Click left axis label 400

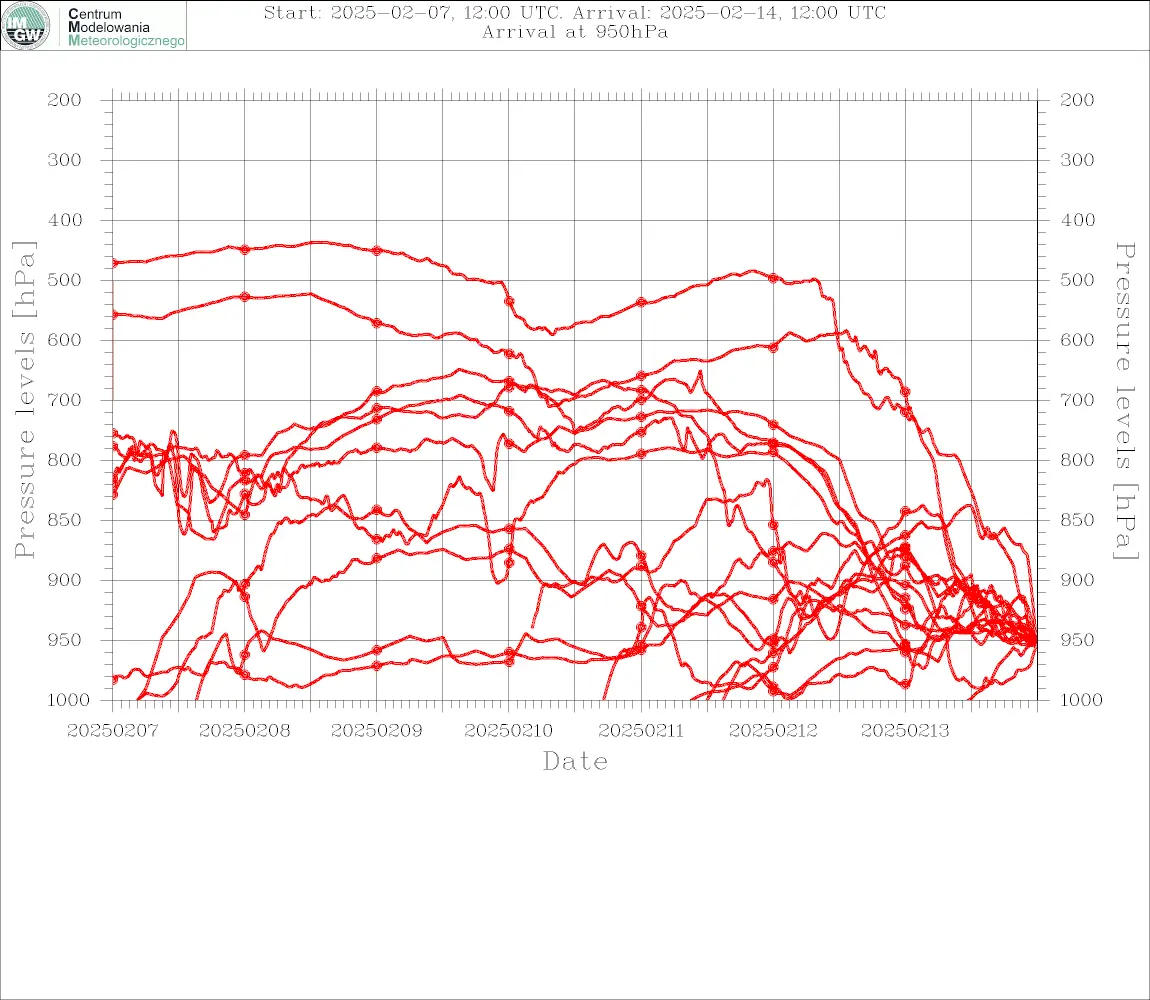tap(65, 220)
